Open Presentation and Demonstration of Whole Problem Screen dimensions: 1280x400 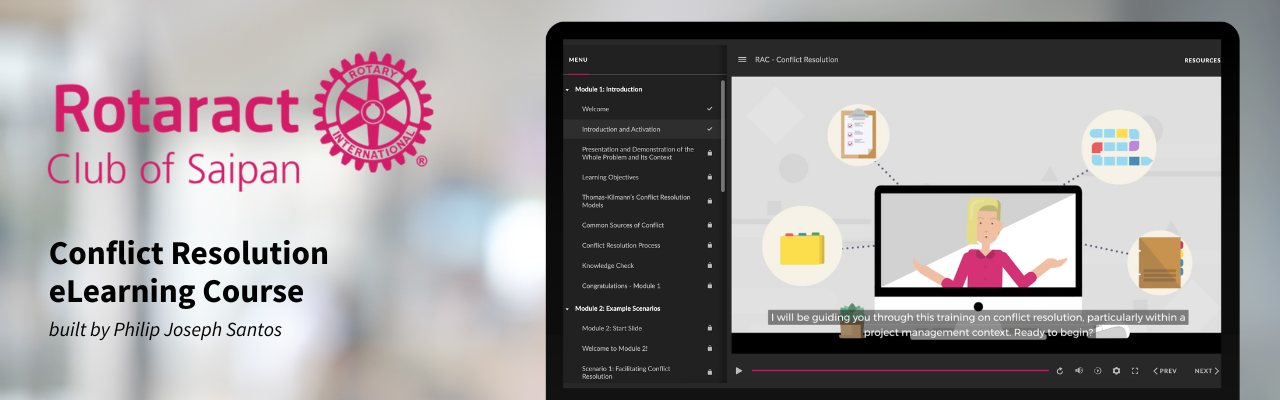[x=640, y=153]
